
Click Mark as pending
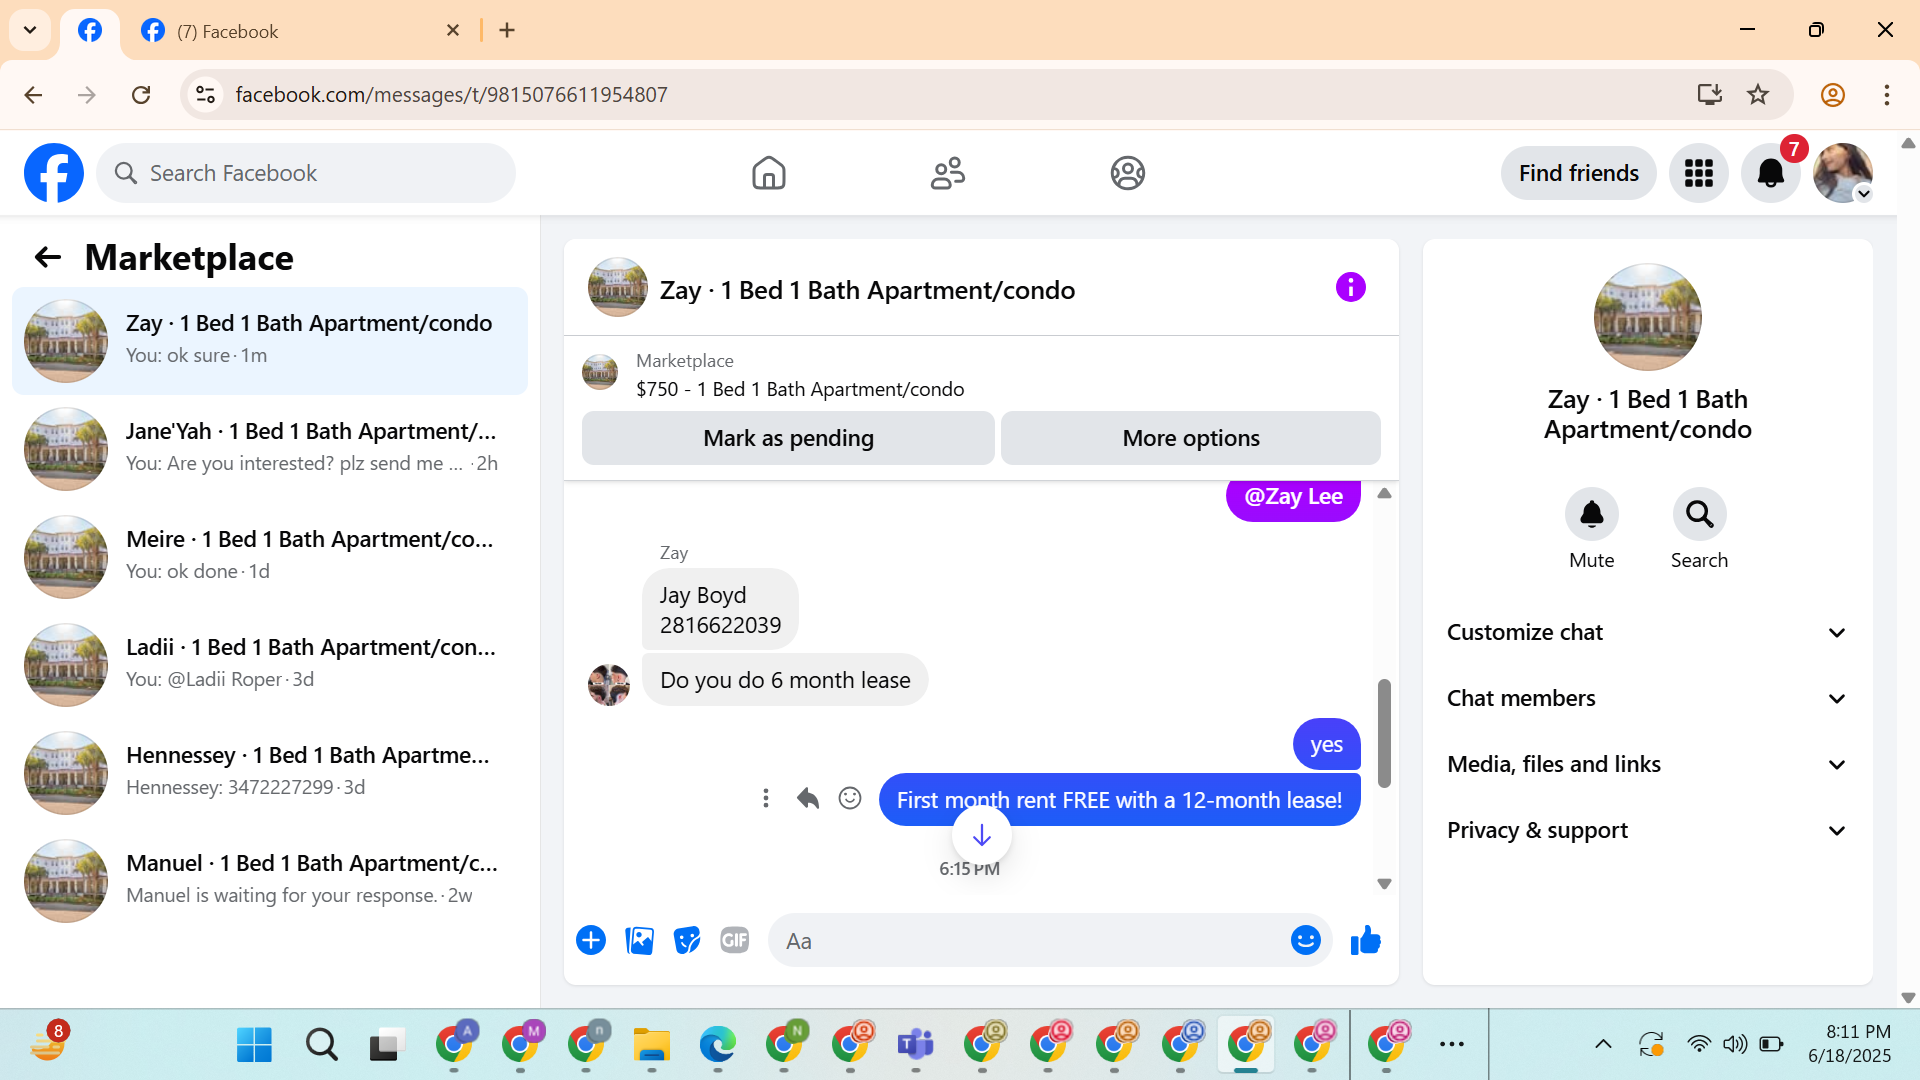(x=788, y=438)
